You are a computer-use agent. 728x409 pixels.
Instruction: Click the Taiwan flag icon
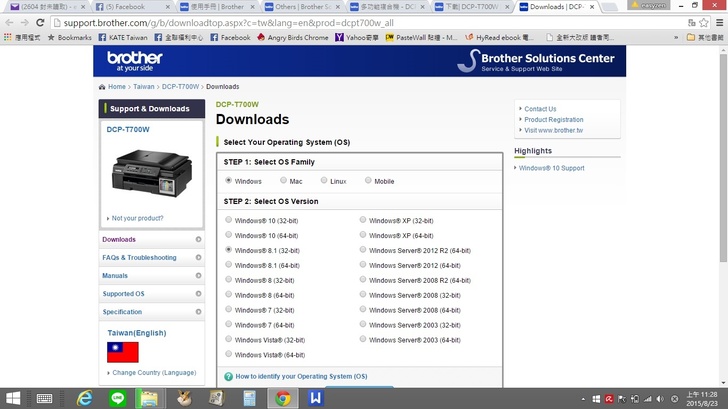122,351
